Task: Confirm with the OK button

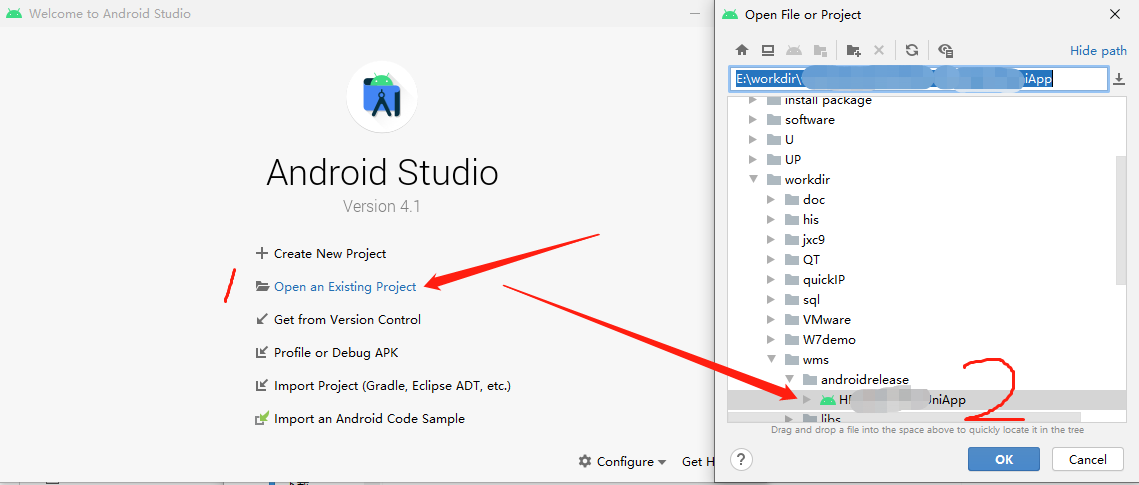Action: tap(1004, 459)
